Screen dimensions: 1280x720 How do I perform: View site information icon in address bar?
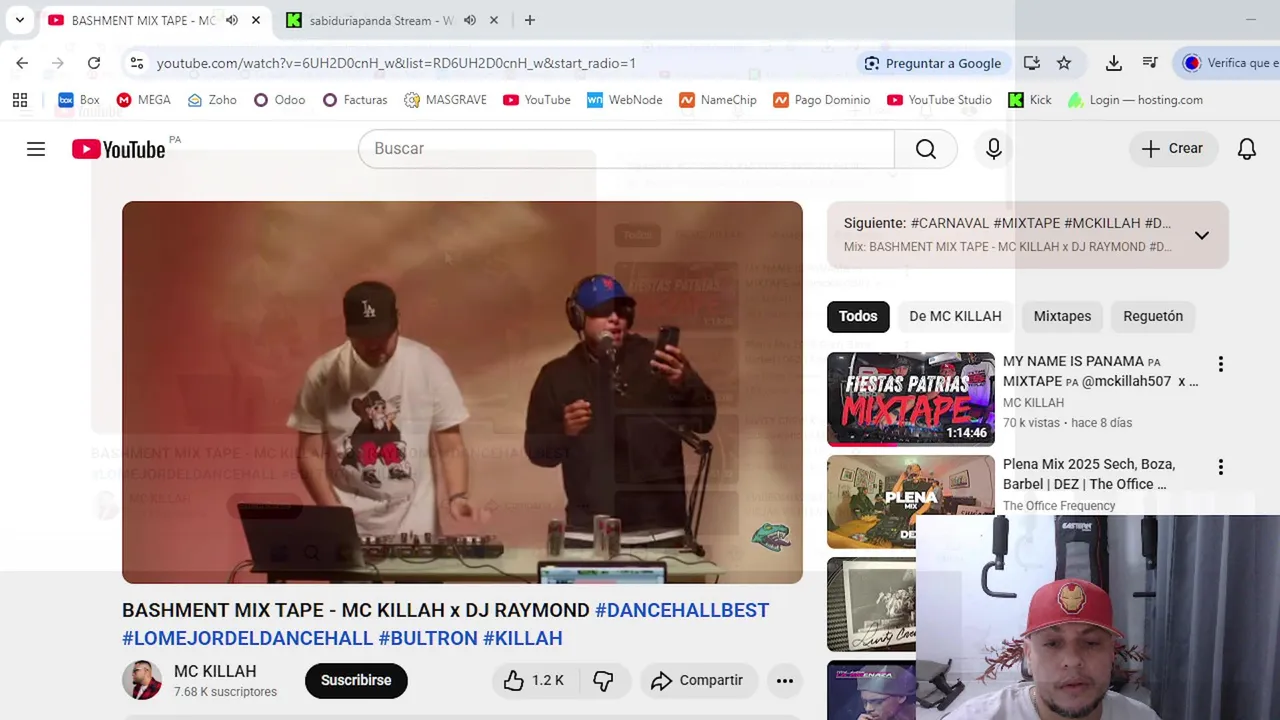137,63
